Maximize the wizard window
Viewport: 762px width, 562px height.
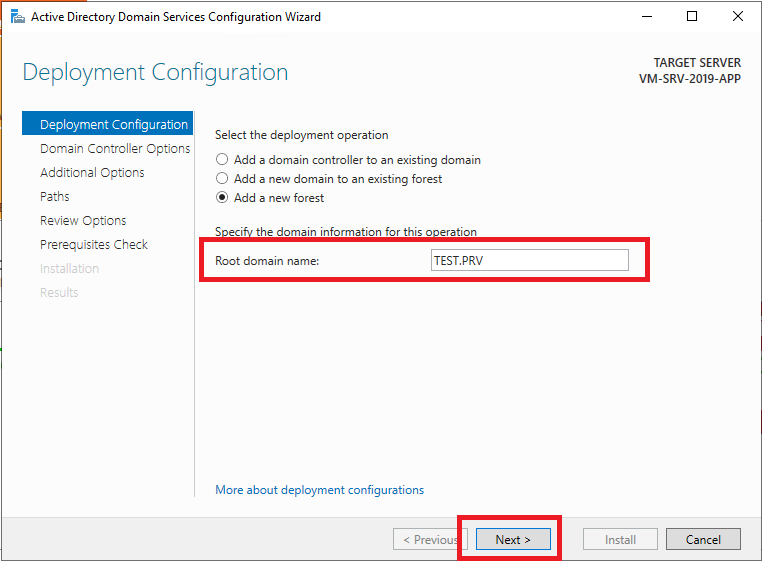[x=692, y=17]
